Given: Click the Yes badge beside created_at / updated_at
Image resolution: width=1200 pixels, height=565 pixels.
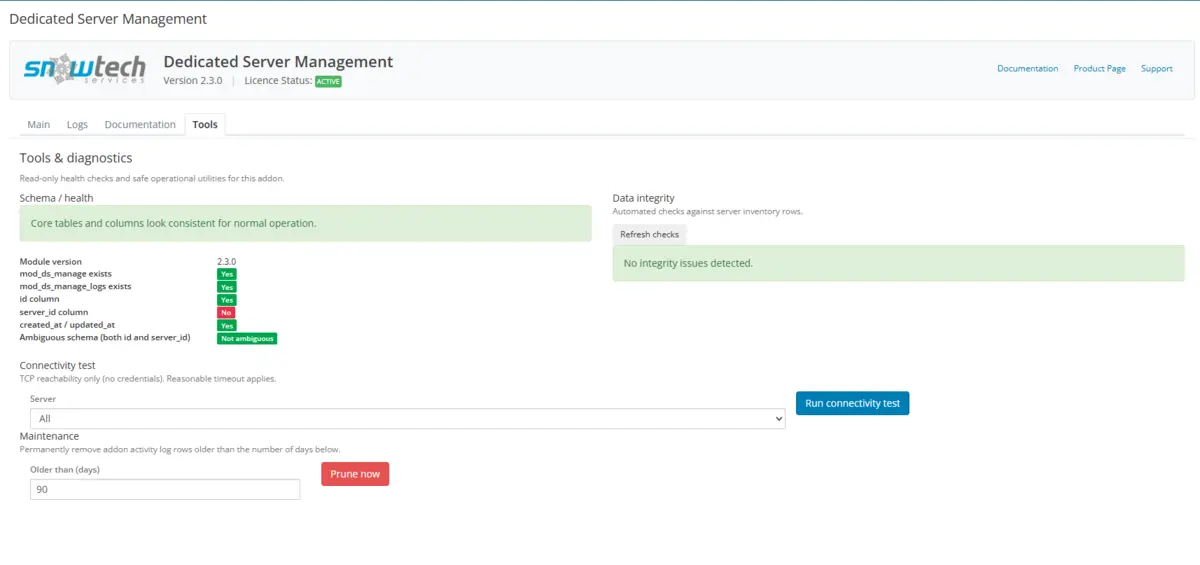Looking at the screenshot, I should click(x=227, y=326).
